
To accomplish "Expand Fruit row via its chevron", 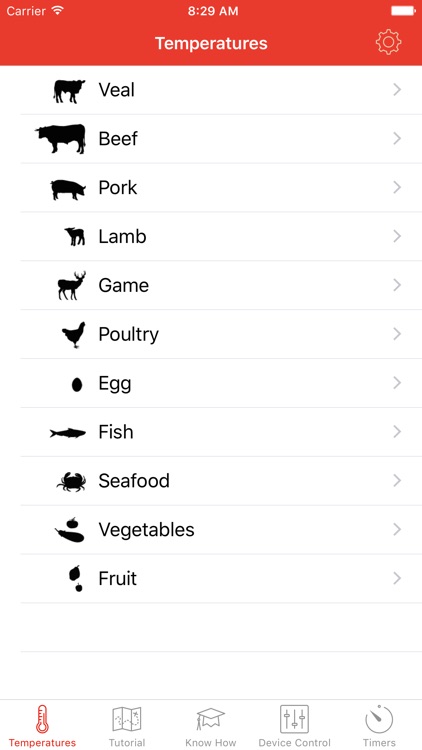I will tap(397, 578).
